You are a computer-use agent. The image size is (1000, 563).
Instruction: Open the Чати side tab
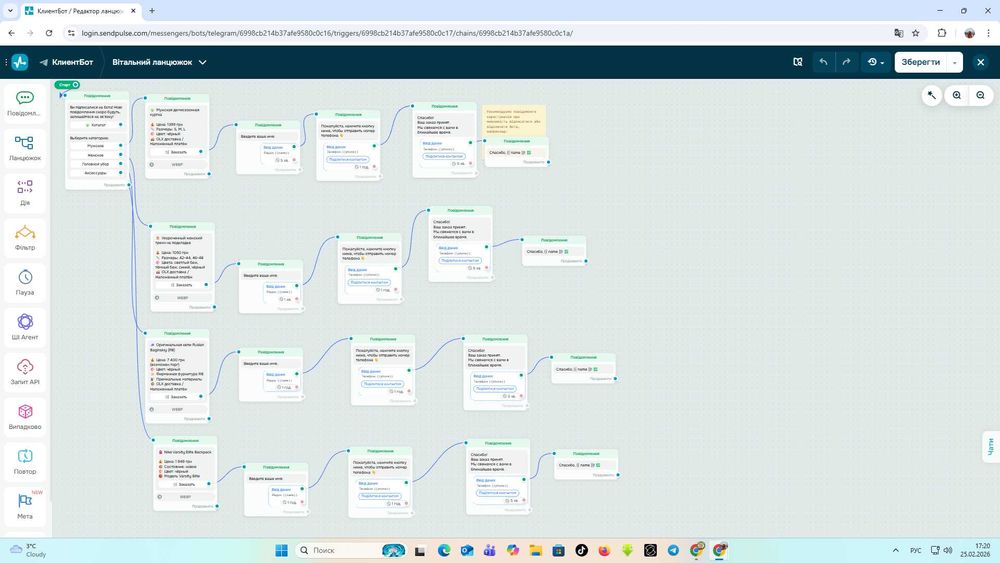990,446
